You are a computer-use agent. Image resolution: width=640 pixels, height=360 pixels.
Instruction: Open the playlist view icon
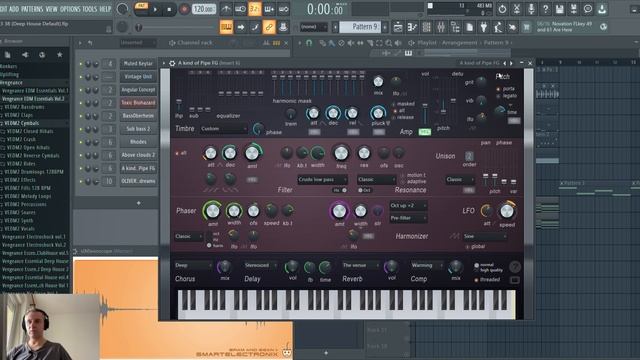(x=398, y=27)
